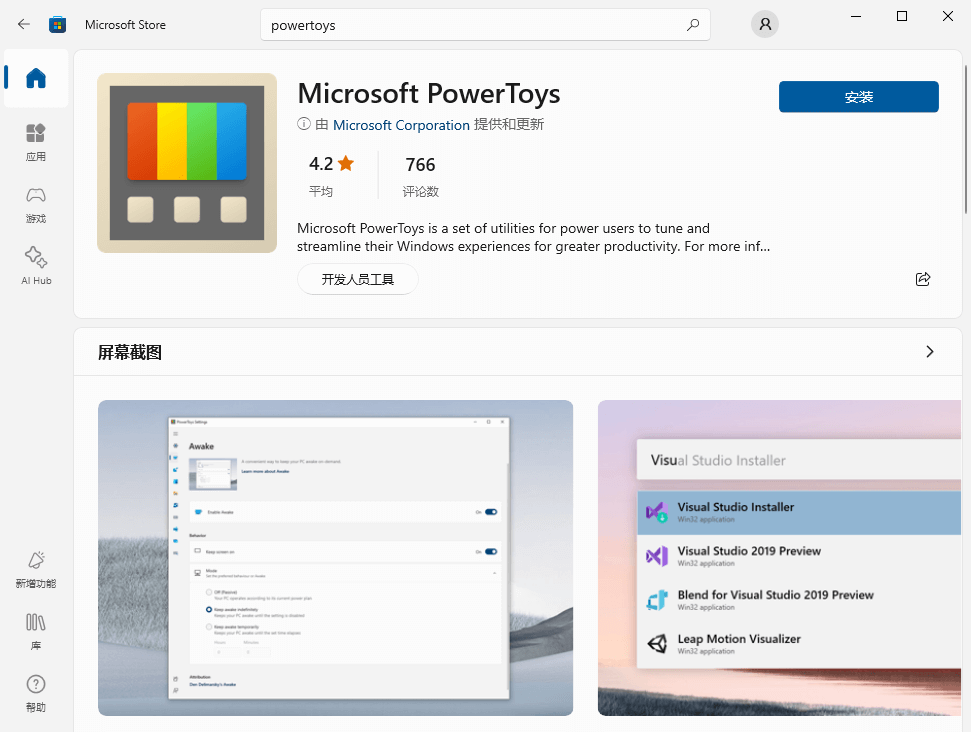Go to the 游戏 (Games) section
Viewport: 971px width, 732px height.
(36, 204)
